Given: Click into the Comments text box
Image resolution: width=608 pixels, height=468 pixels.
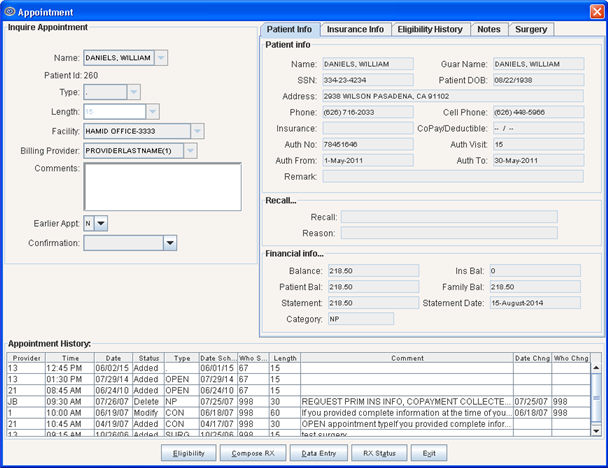Looking at the screenshot, I should click(163, 187).
